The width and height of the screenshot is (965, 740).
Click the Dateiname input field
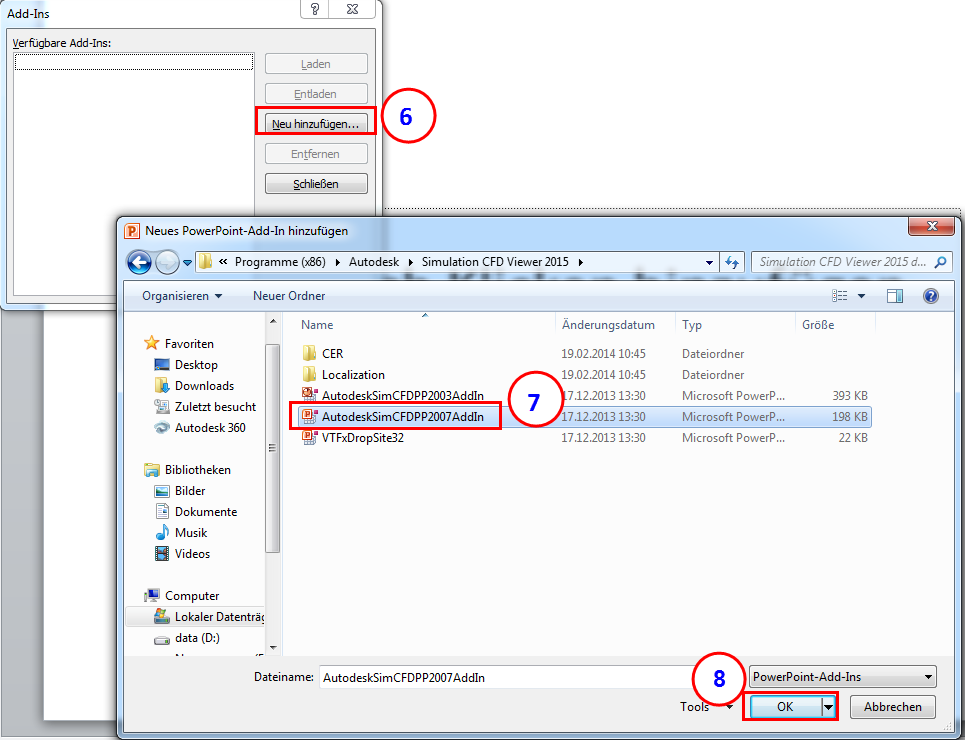507,677
